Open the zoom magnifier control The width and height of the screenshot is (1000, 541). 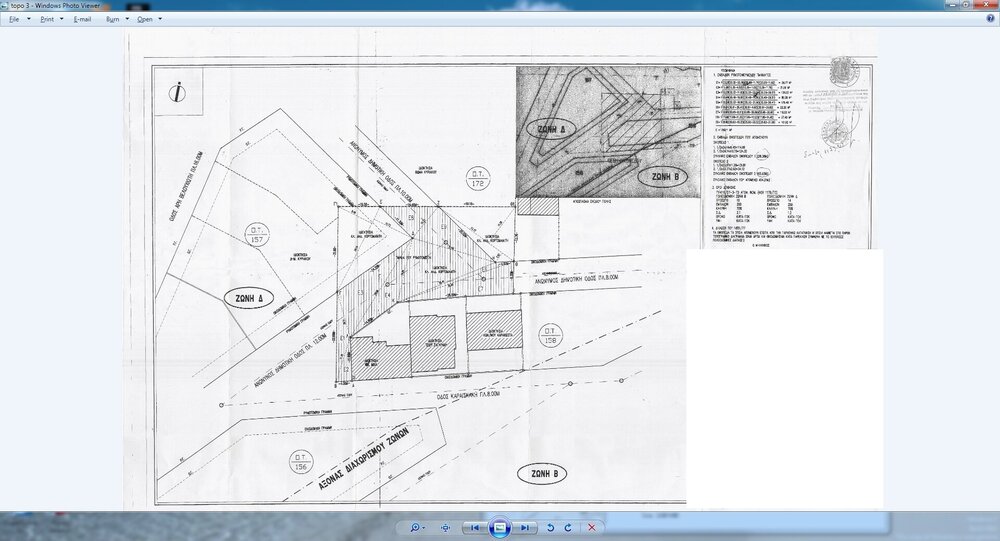pyautogui.click(x=415, y=526)
